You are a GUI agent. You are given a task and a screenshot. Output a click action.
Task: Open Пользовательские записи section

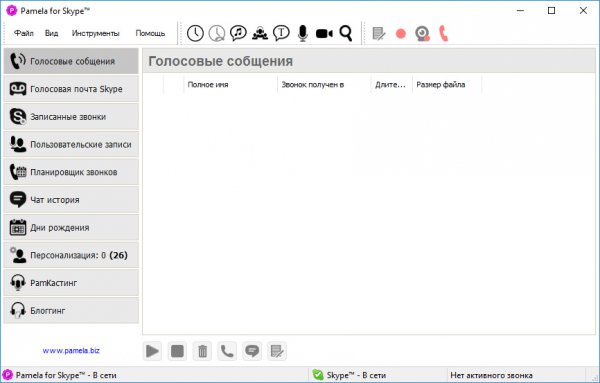click(x=71, y=144)
